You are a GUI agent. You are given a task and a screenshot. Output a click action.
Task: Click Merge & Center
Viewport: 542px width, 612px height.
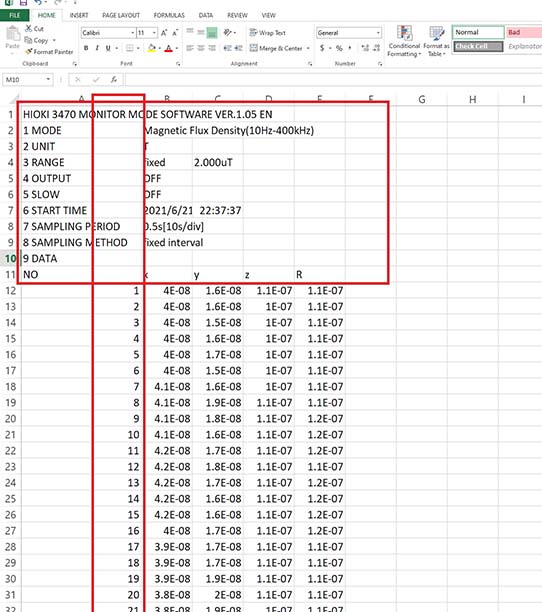pos(276,48)
